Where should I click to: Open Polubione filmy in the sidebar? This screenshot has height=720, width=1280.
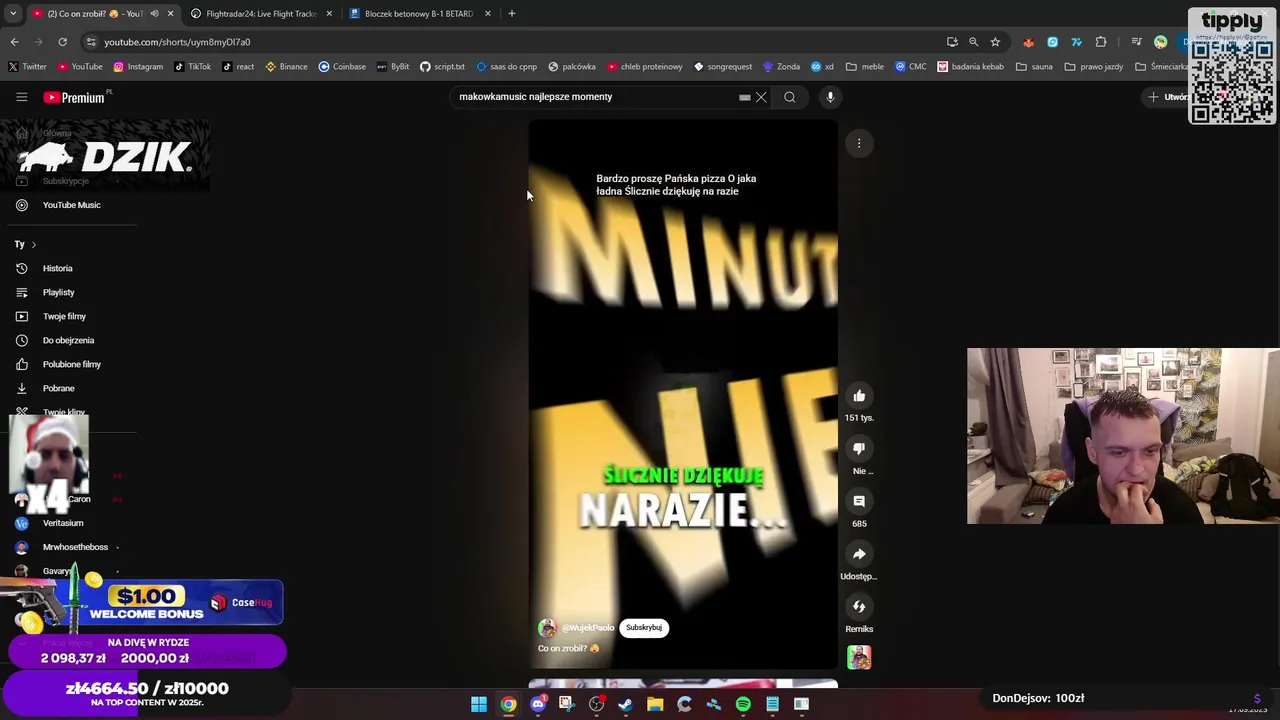click(x=69, y=364)
